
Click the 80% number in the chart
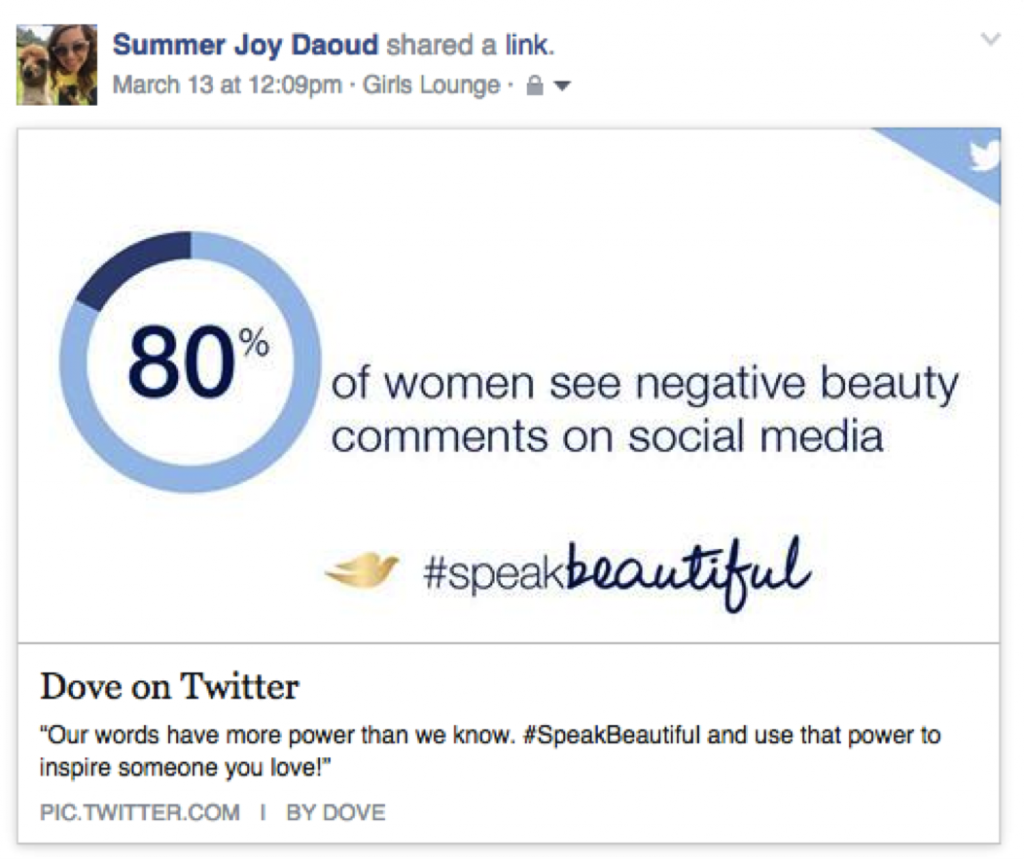coord(198,361)
